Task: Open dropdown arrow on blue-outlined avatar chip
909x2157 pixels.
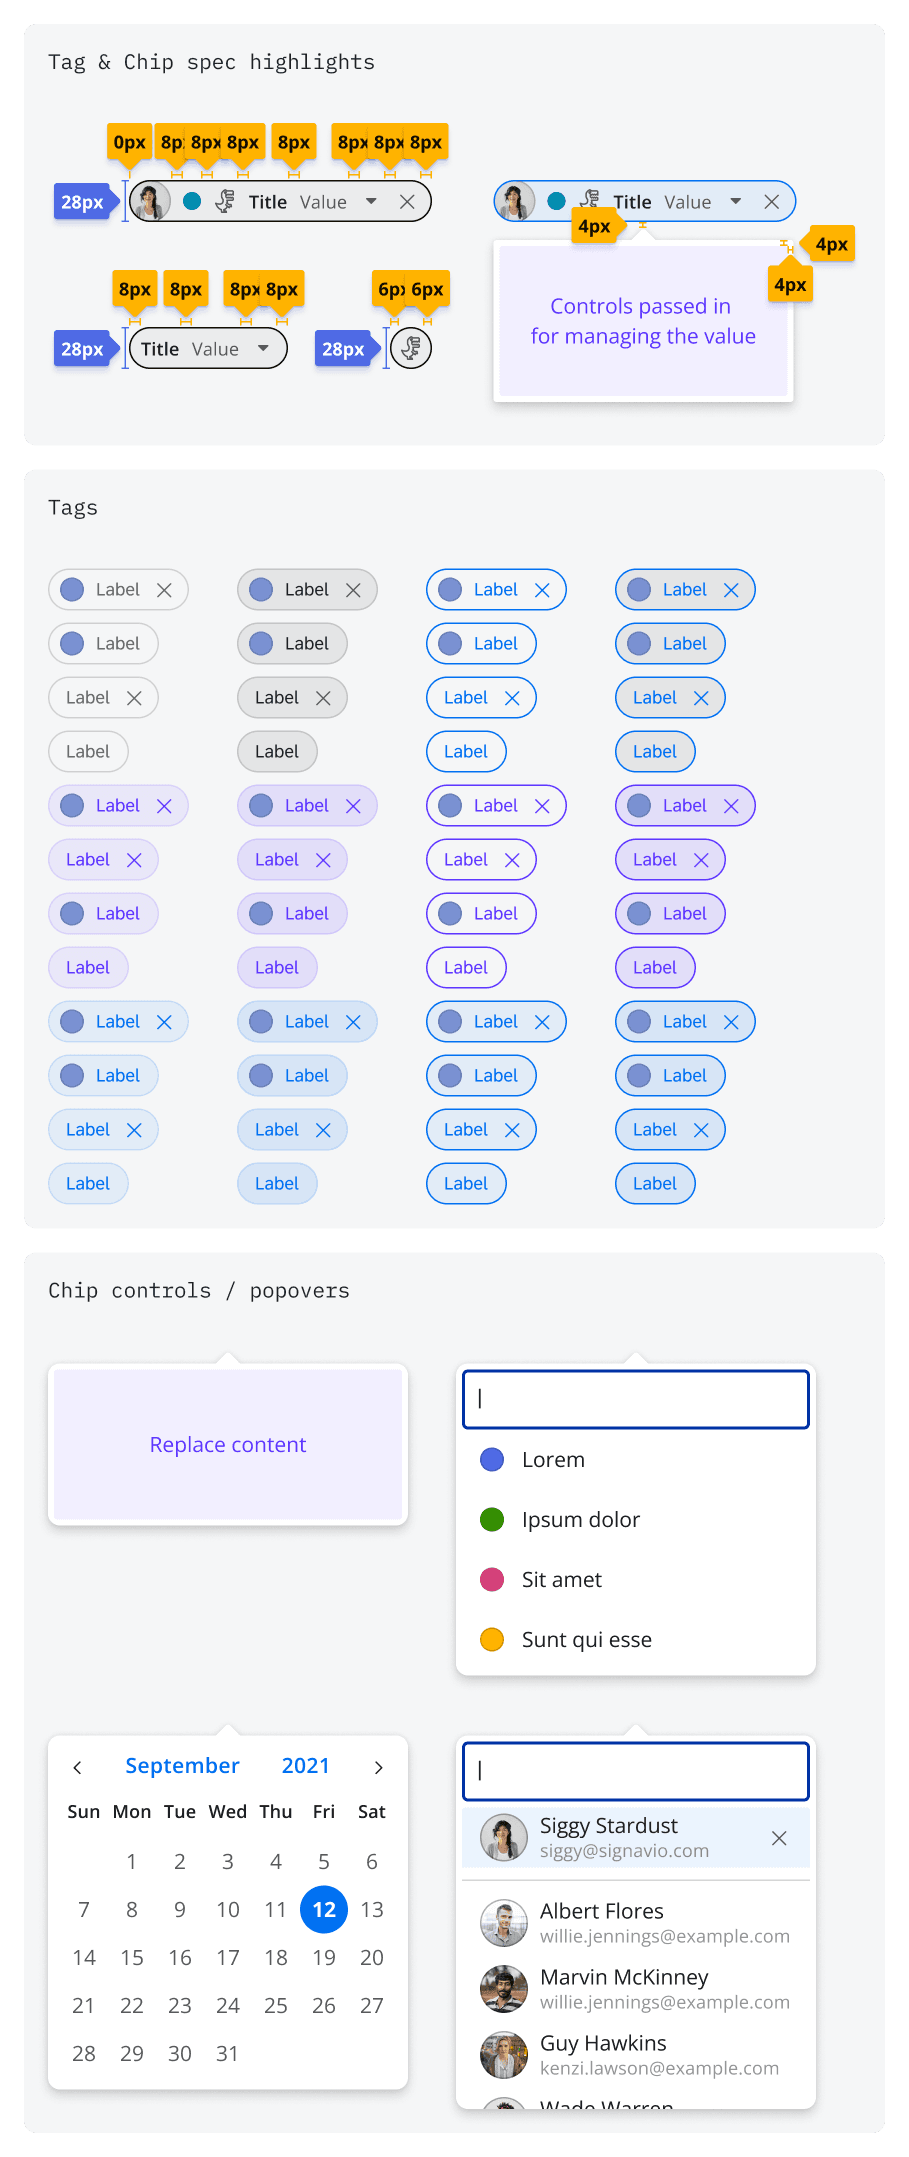Action: (x=736, y=202)
